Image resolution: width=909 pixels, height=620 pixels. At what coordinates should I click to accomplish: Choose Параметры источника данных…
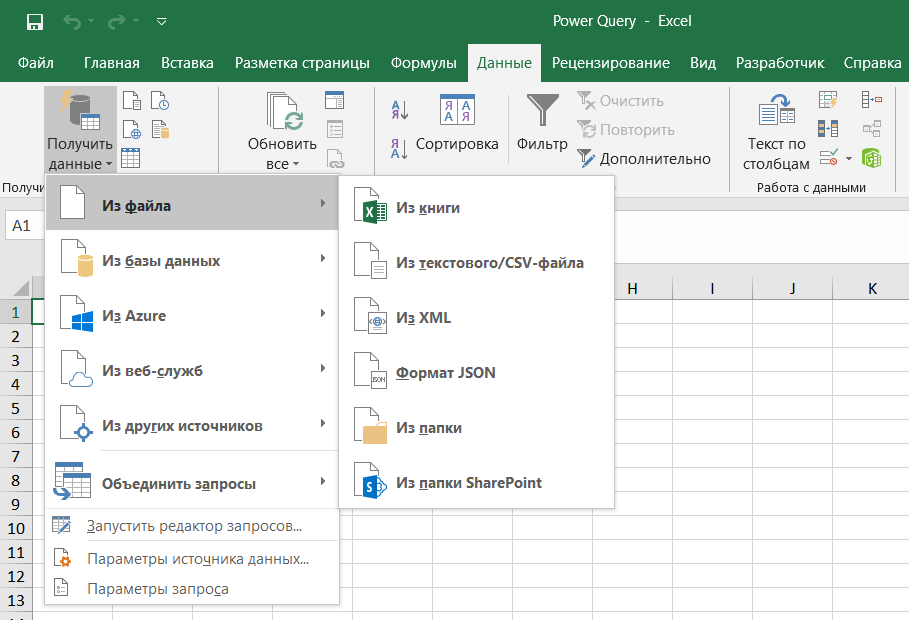tap(192, 559)
